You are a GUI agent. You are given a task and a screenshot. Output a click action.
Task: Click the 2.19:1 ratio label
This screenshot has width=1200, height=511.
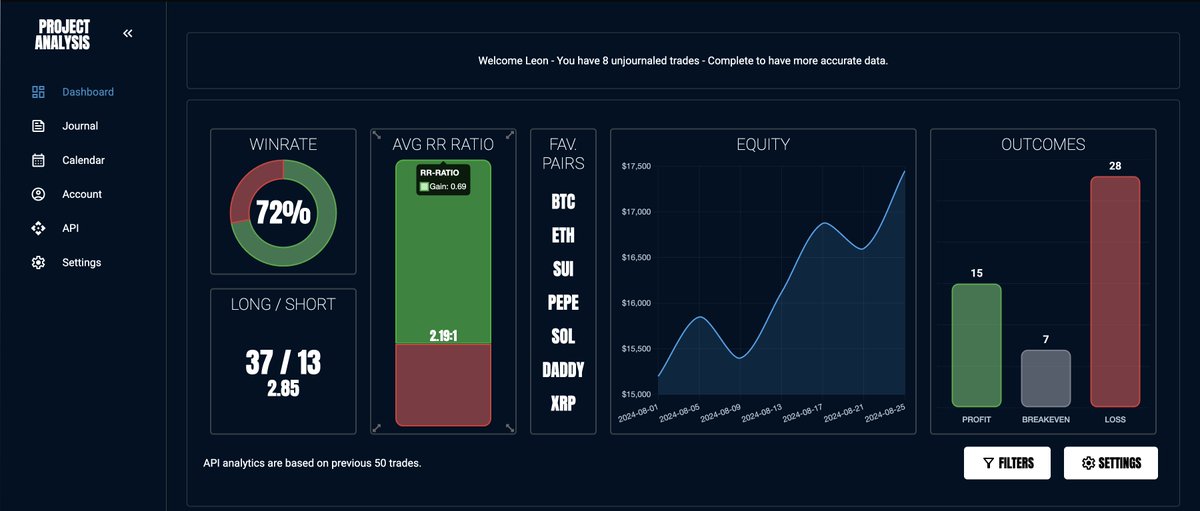click(x=443, y=335)
